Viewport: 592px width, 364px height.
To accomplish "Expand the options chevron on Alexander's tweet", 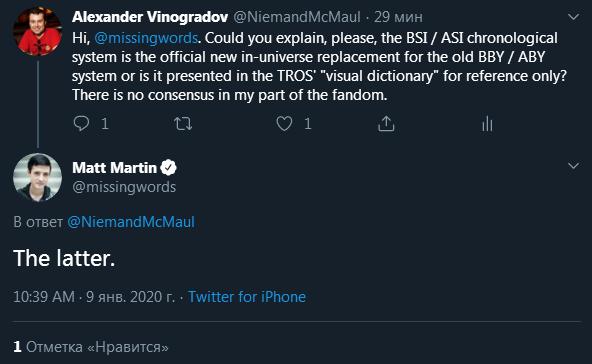I will pos(574,17).
